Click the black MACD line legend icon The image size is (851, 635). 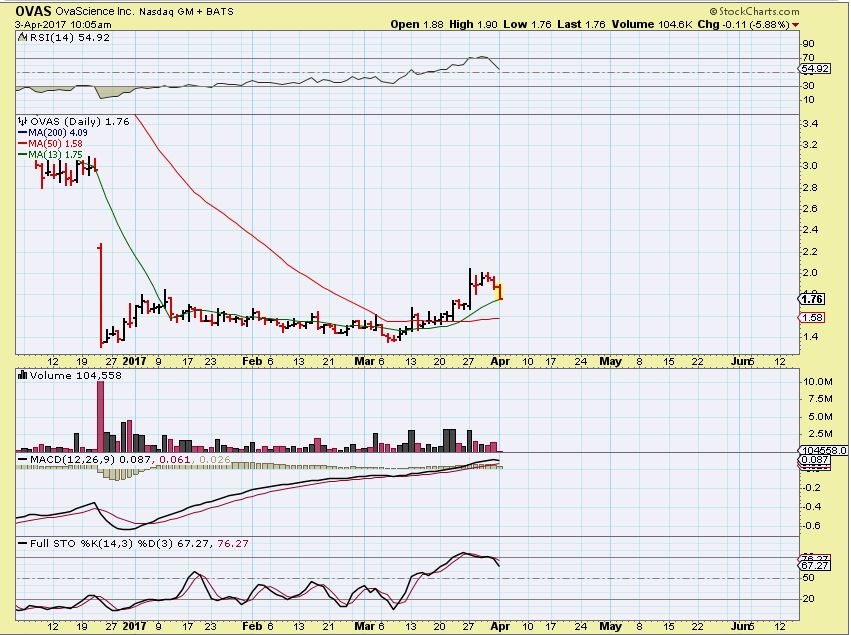pyautogui.click(x=20, y=457)
